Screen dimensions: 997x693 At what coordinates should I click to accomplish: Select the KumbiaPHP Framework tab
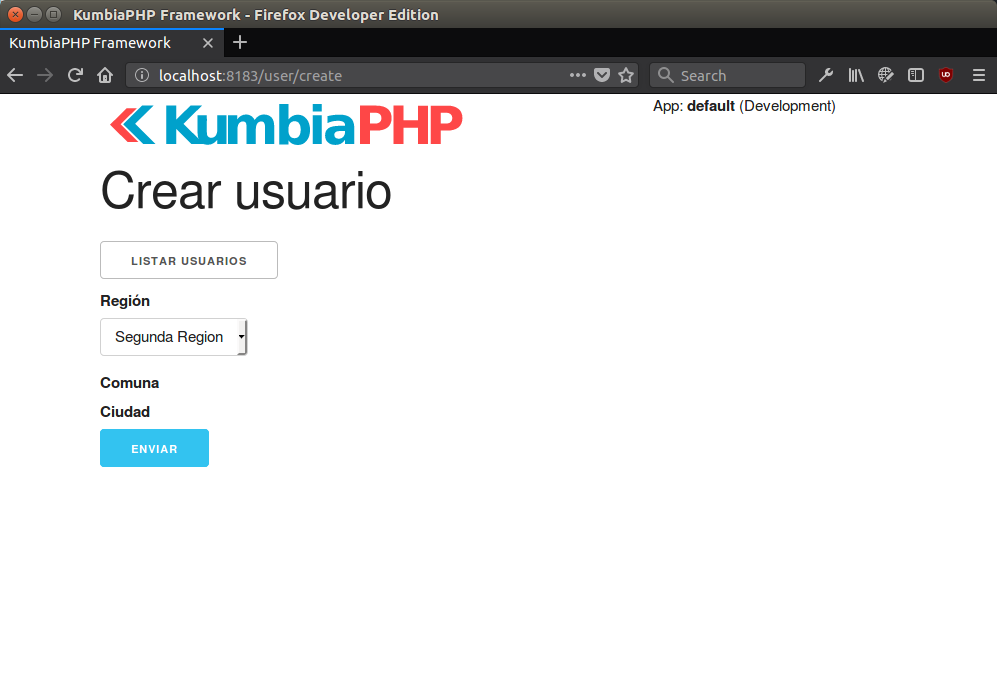[111, 43]
